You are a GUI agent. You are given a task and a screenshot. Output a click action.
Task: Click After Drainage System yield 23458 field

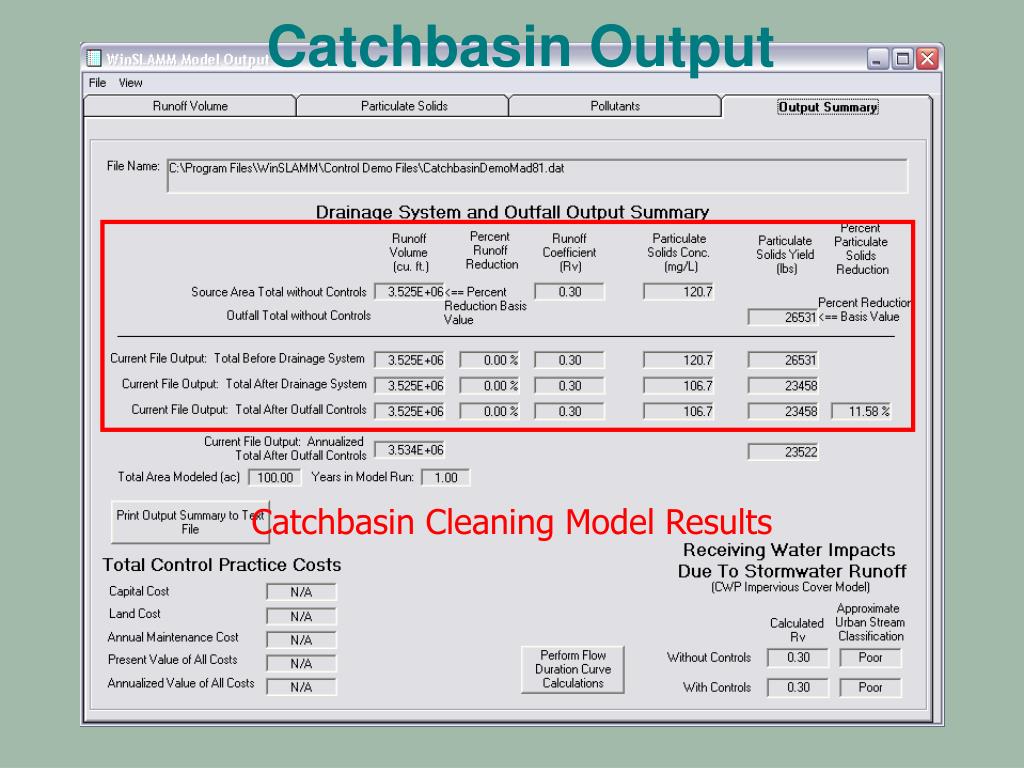pos(783,385)
